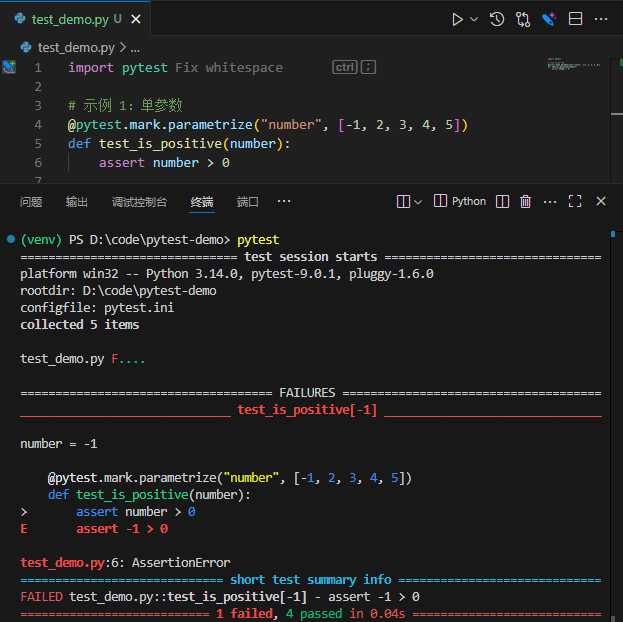Open the file timeline history icon

[497, 19]
